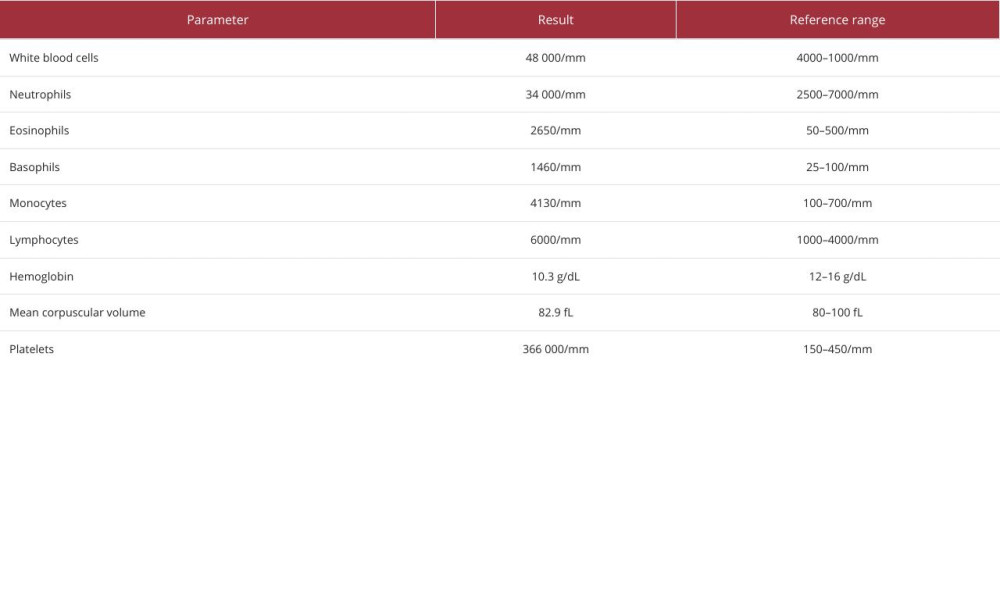Viewport: 1000px width, 600px height.
Task: Click the 1000–4000/mm reference range
Action: [x=837, y=240]
